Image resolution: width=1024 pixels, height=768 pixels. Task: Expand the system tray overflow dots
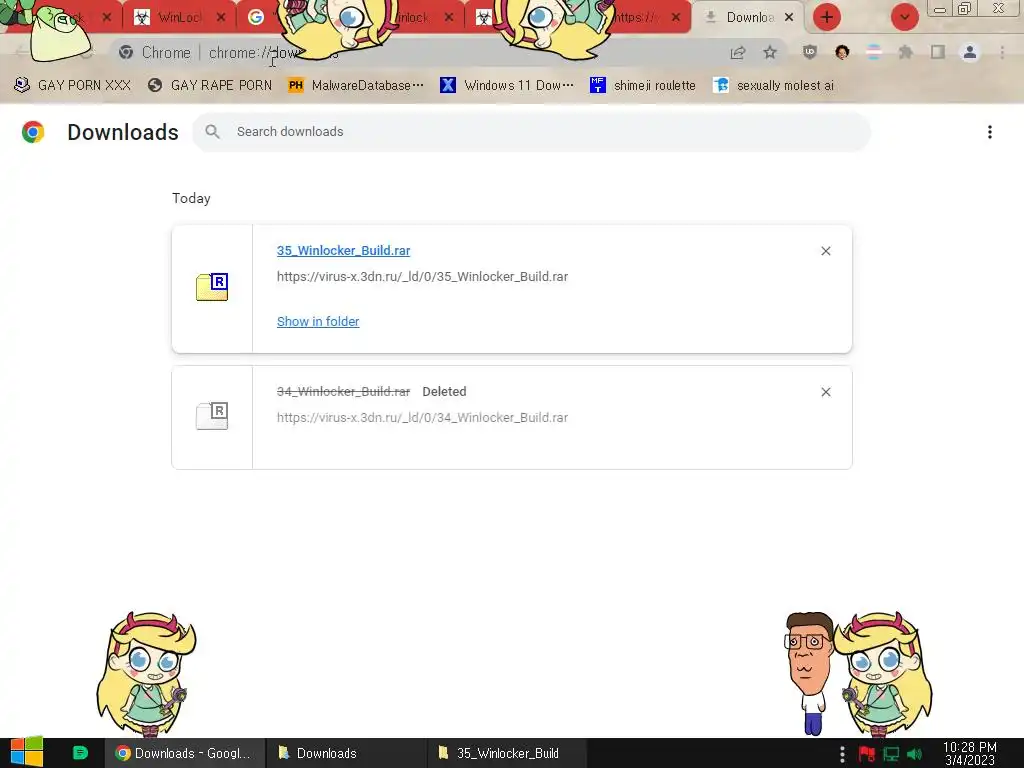[x=842, y=754]
